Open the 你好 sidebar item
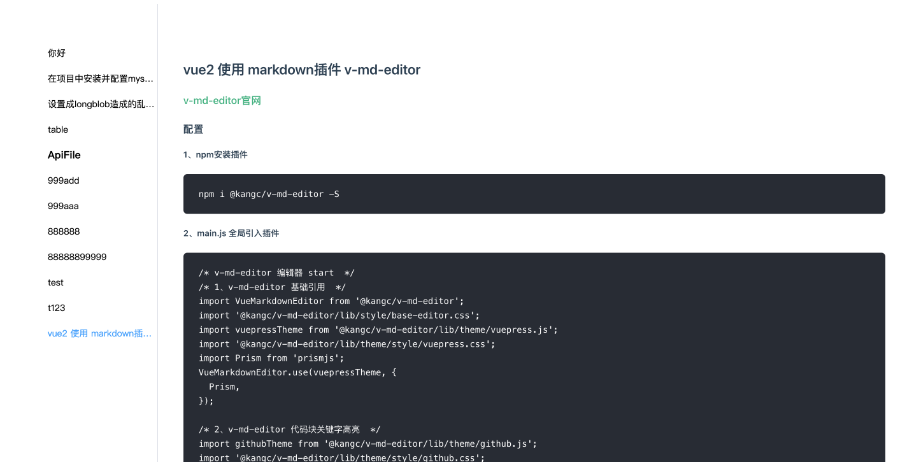 point(57,53)
